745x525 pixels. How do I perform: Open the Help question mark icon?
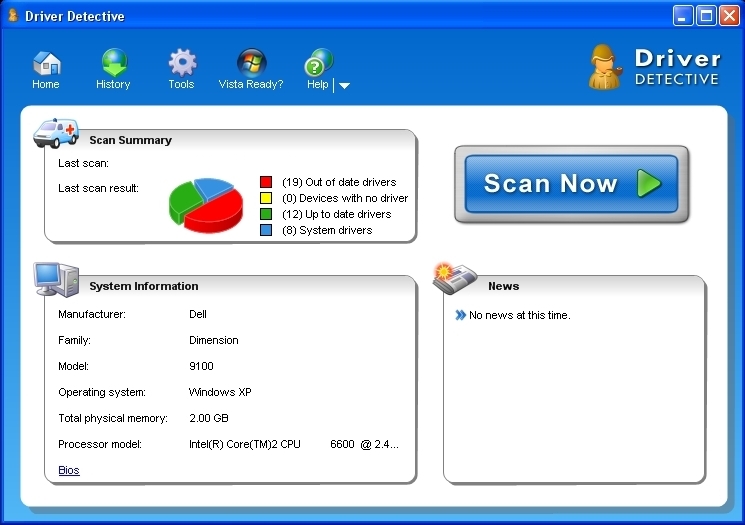(318, 63)
